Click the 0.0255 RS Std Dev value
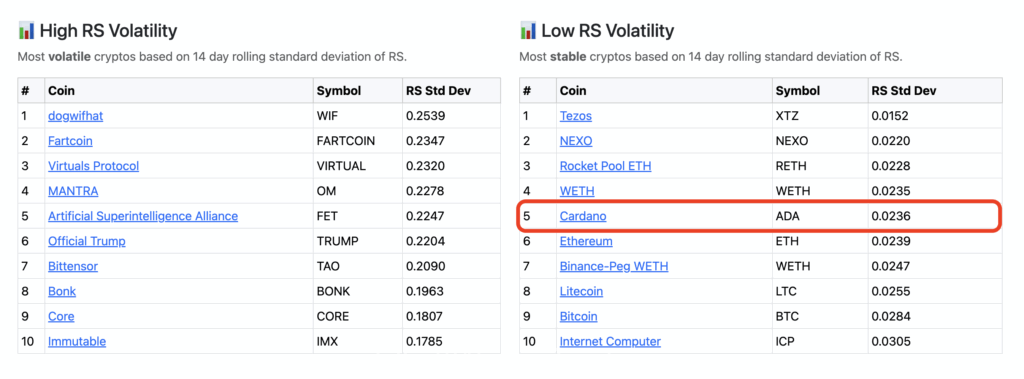 coord(891,291)
